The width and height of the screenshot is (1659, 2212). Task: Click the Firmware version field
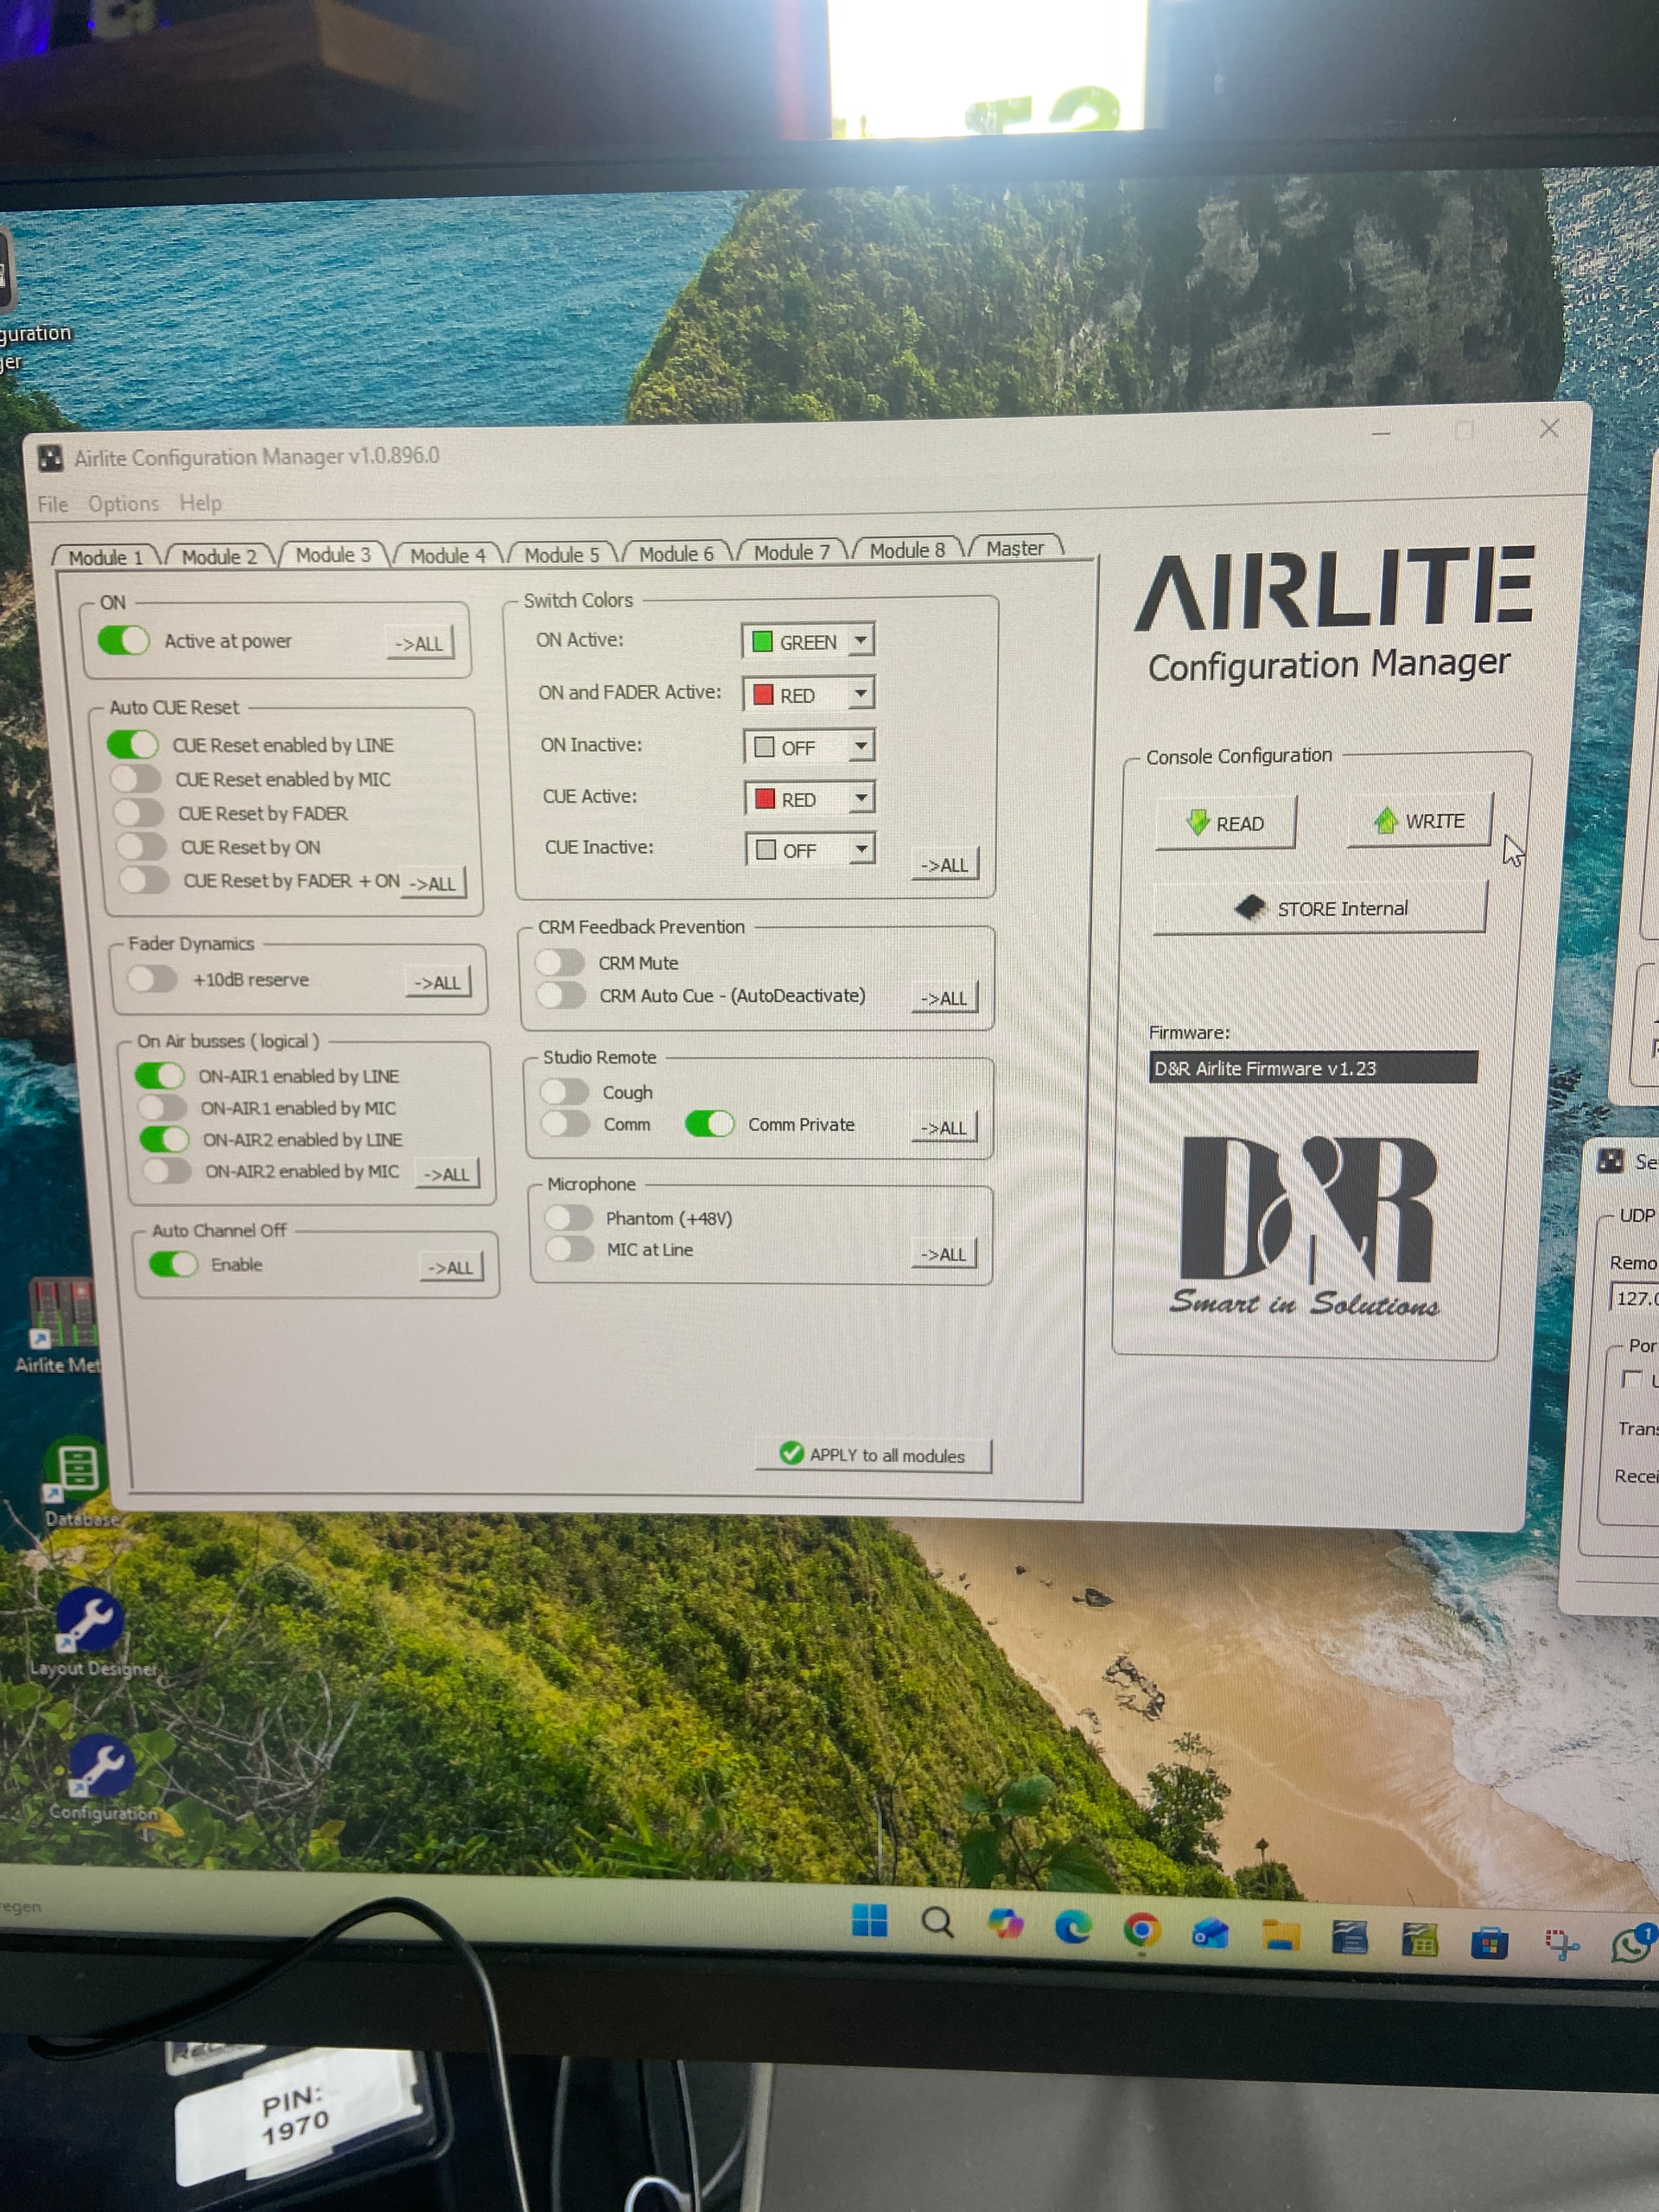(x=1313, y=1067)
